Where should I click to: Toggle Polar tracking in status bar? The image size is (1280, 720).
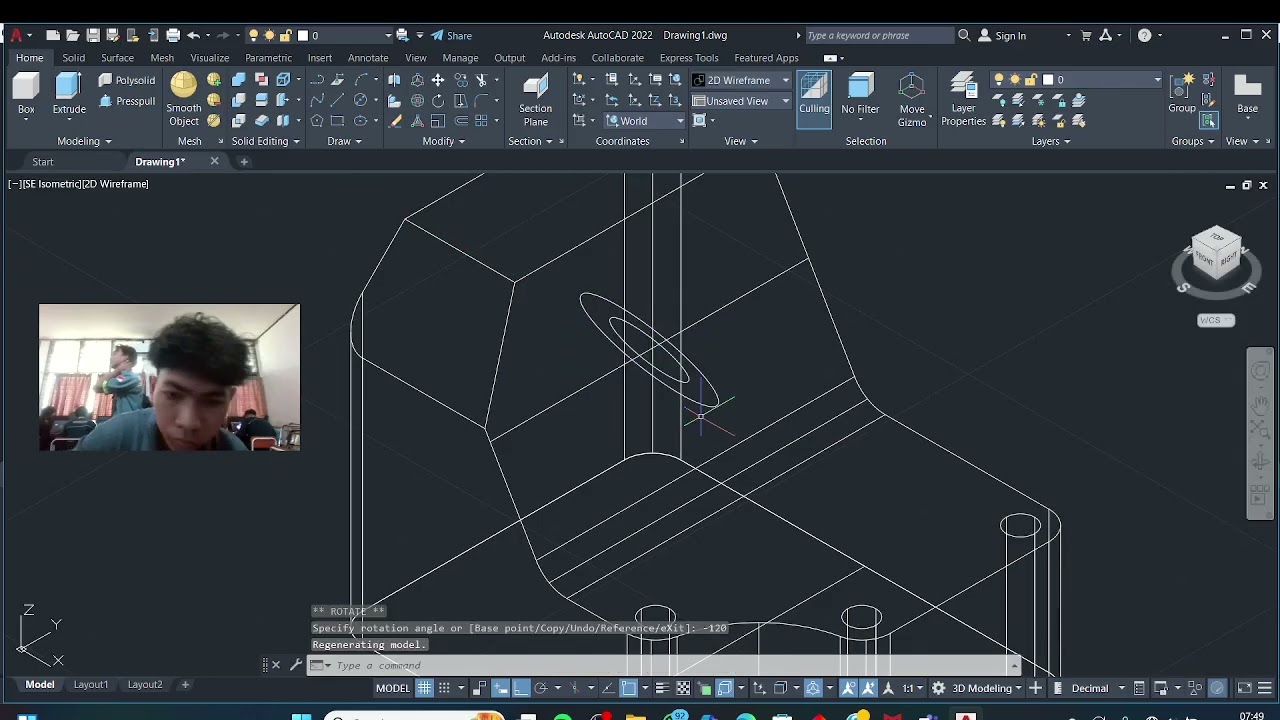(x=541, y=688)
